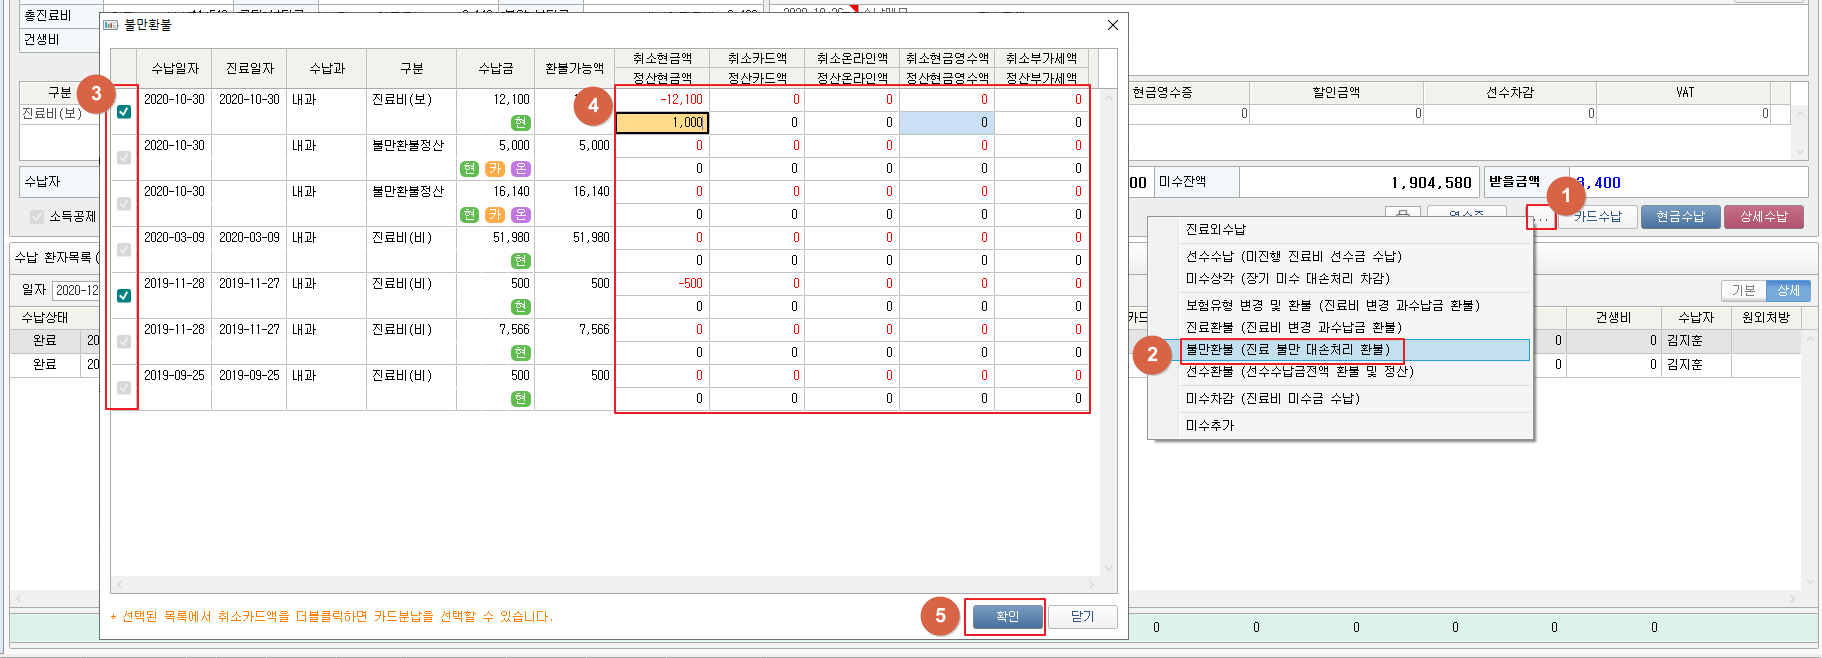Image resolution: width=1822 pixels, height=658 pixels.
Task: Click the green 현 badge in the 51,980 row
Action: click(520, 261)
